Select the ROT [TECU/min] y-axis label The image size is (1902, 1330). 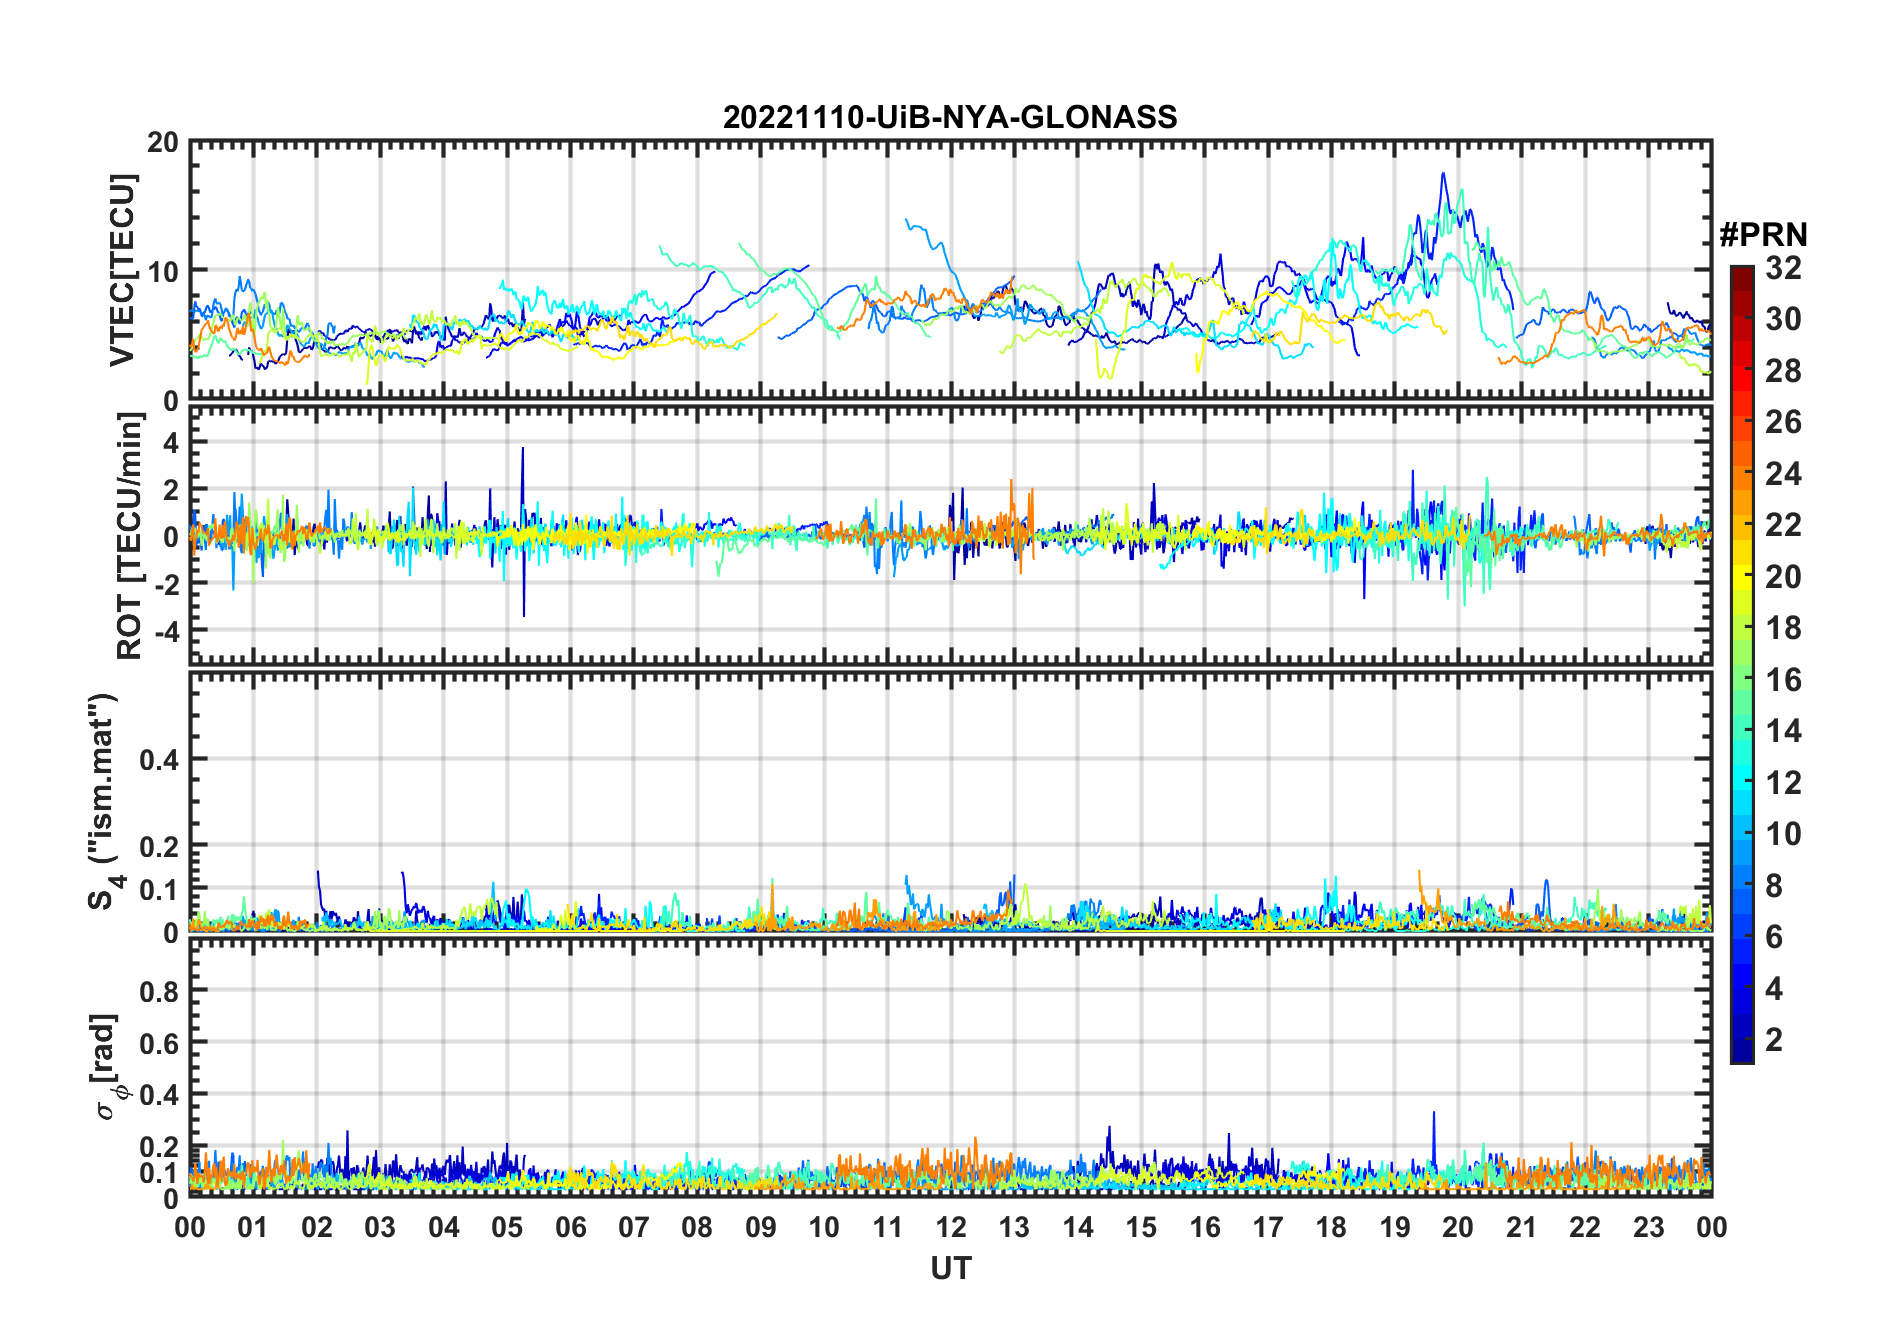click(130, 536)
